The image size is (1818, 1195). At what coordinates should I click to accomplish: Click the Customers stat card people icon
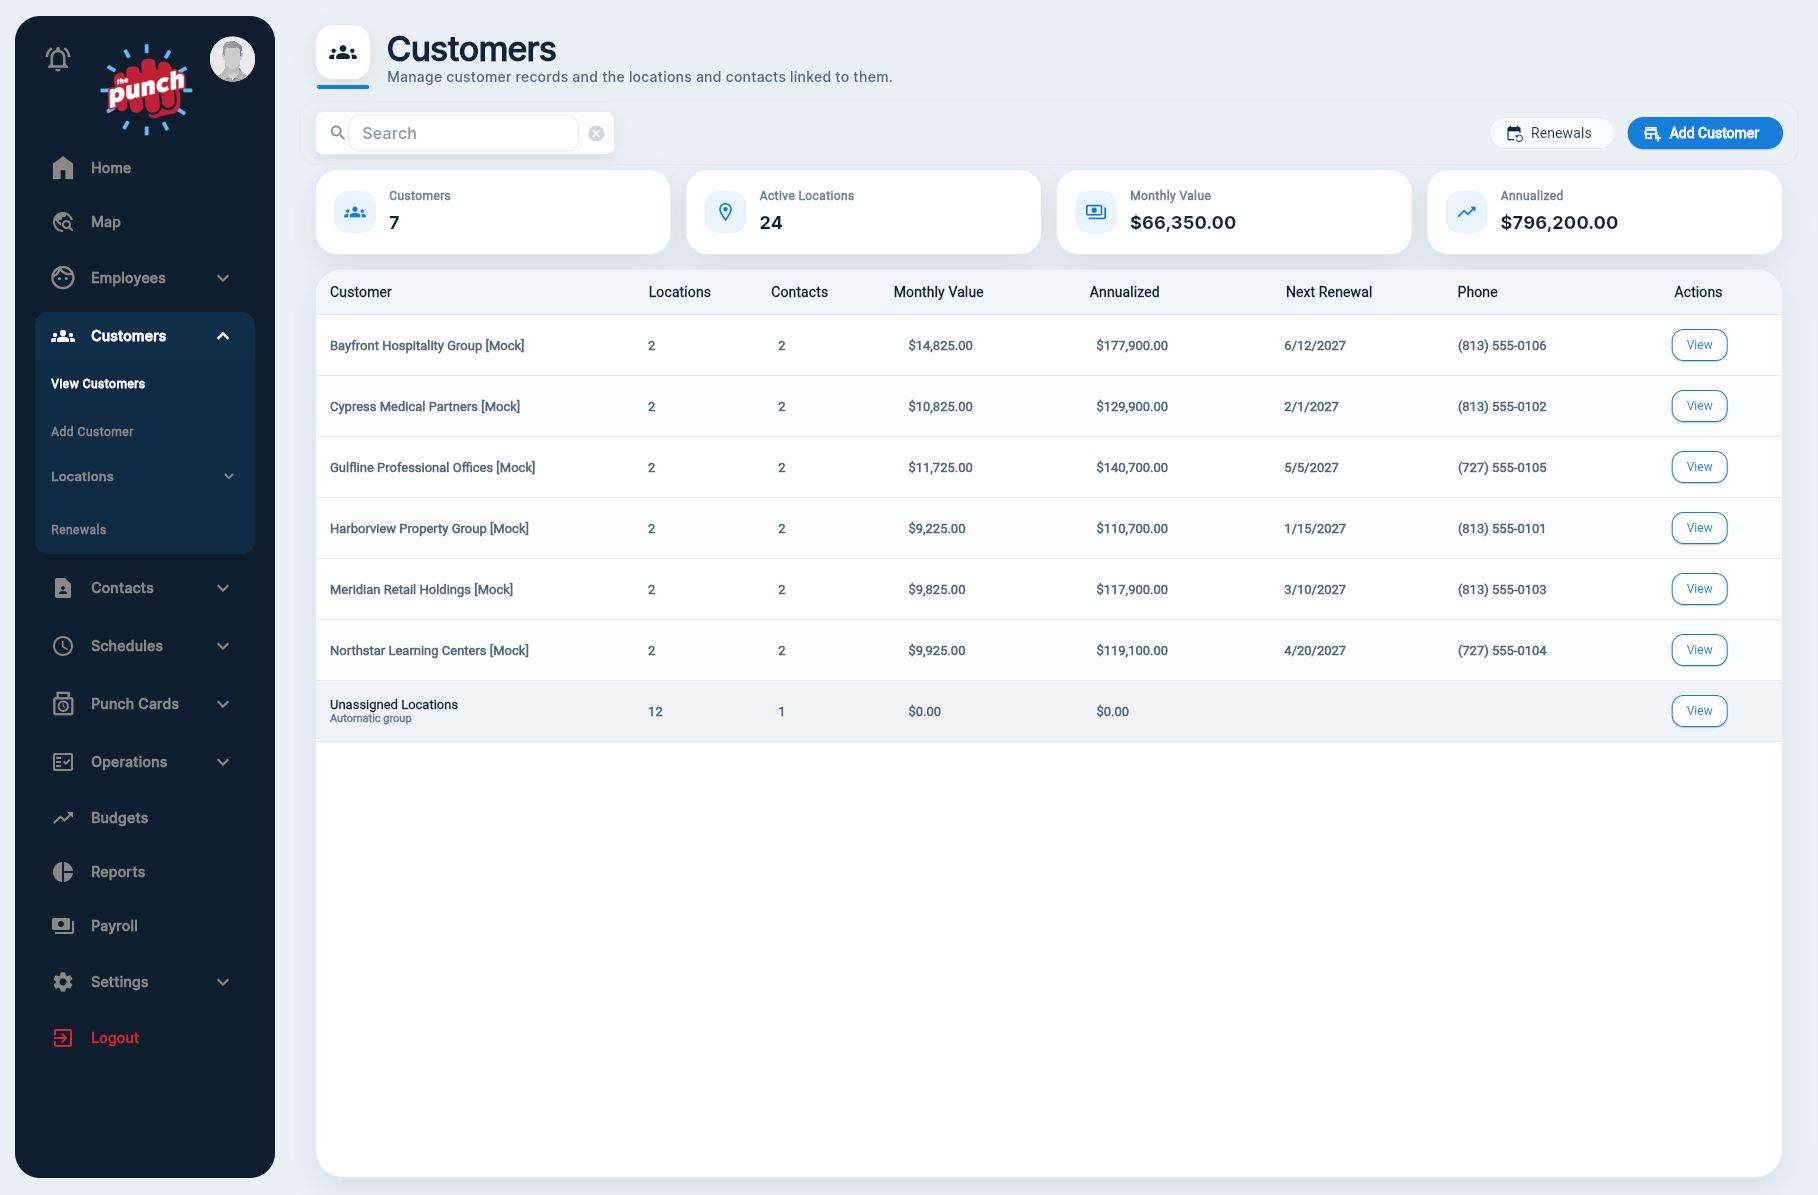(x=355, y=212)
